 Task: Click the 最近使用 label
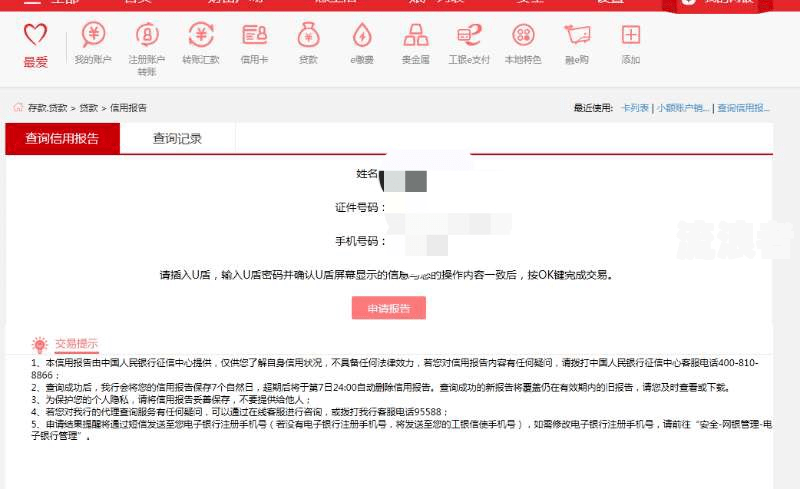[593, 108]
